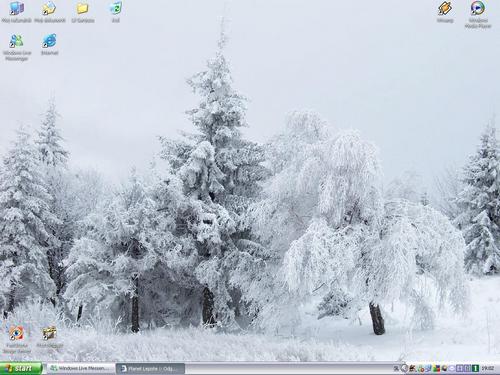The height and width of the screenshot is (375, 500).
Task: Open the Recycle Bin icon
Action: click(115, 12)
